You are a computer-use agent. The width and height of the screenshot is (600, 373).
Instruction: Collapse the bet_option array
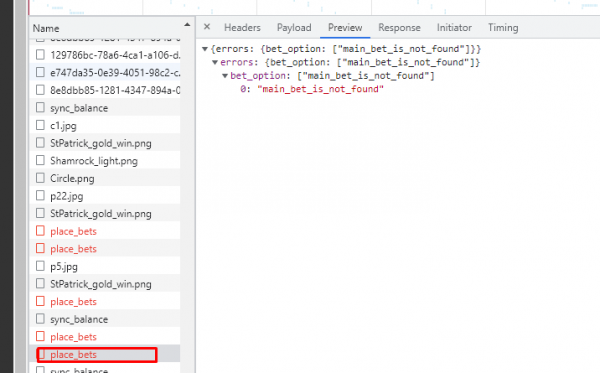pos(225,76)
